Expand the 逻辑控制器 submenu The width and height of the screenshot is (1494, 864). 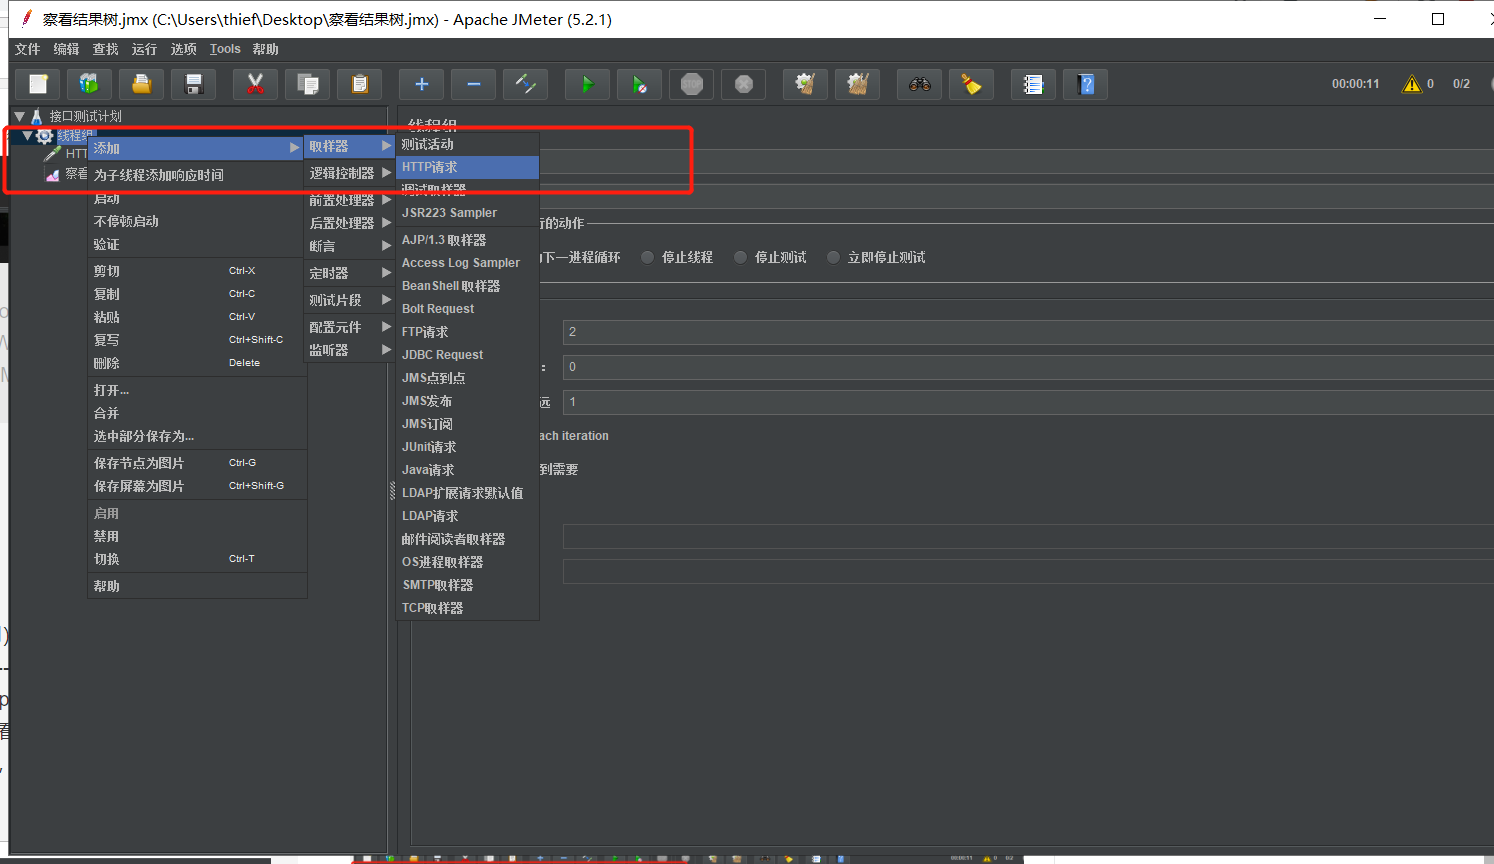click(350, 173)
